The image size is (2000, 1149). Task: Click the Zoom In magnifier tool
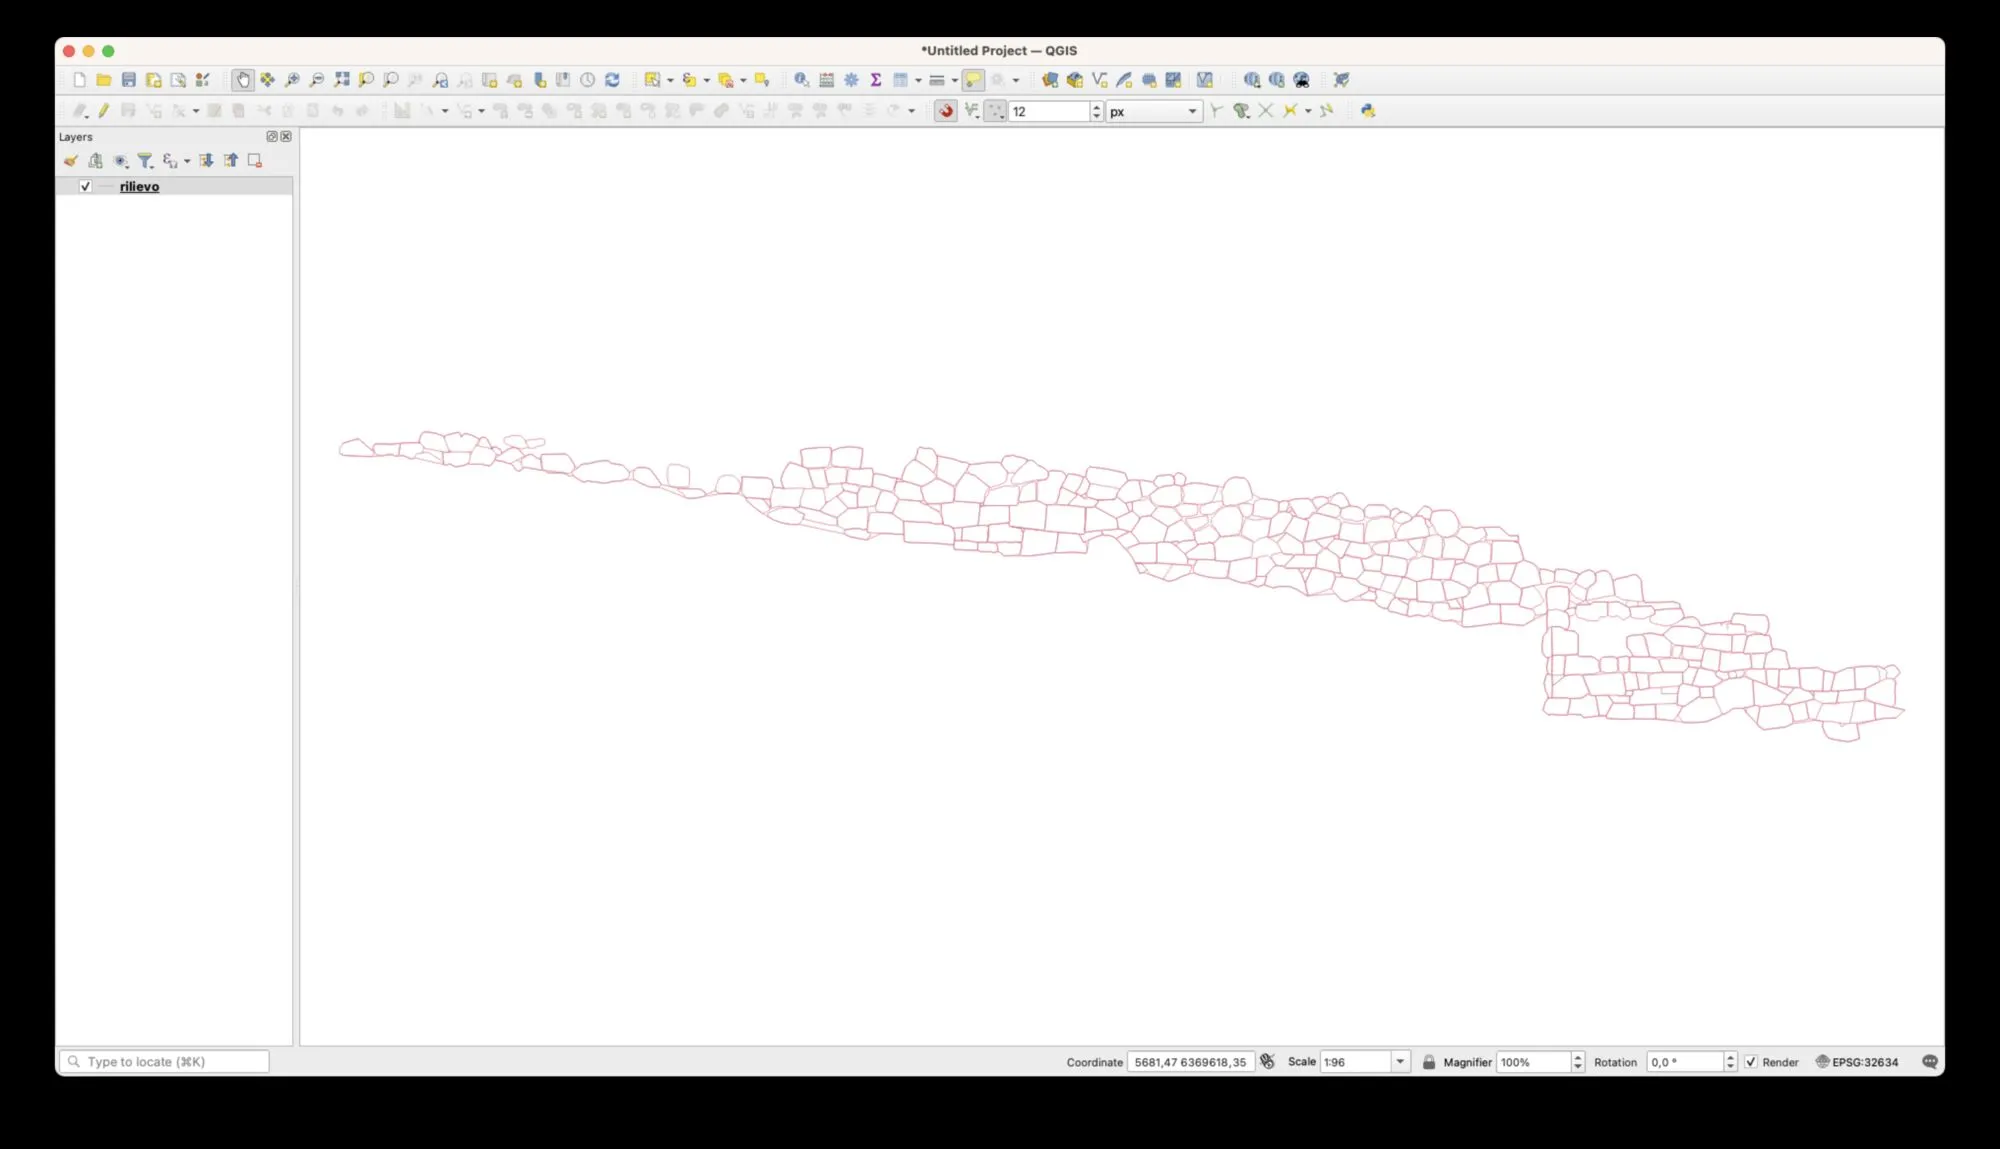coord(292,80)
